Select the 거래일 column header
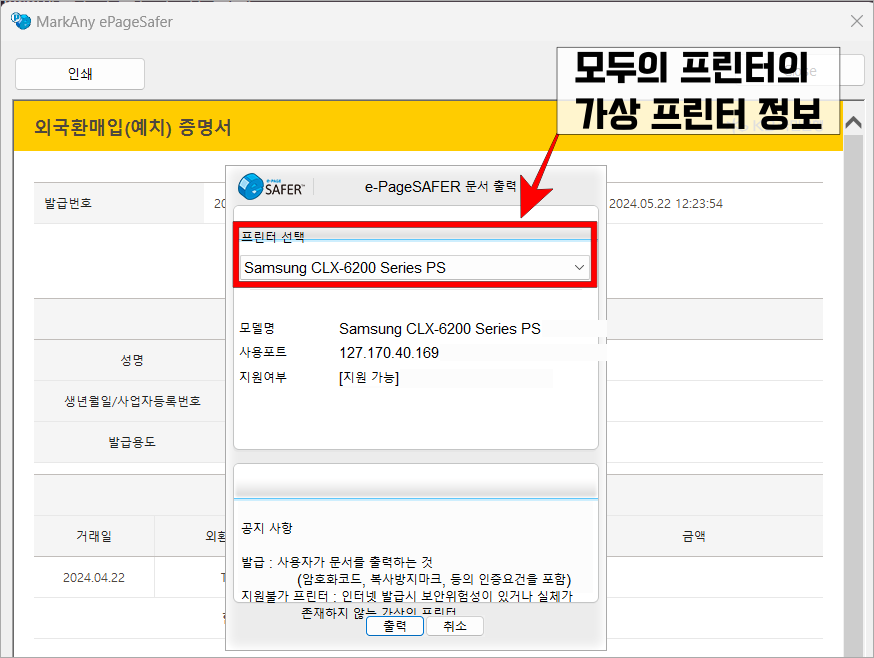Screen dimensions: 874x658 point(94,535)
